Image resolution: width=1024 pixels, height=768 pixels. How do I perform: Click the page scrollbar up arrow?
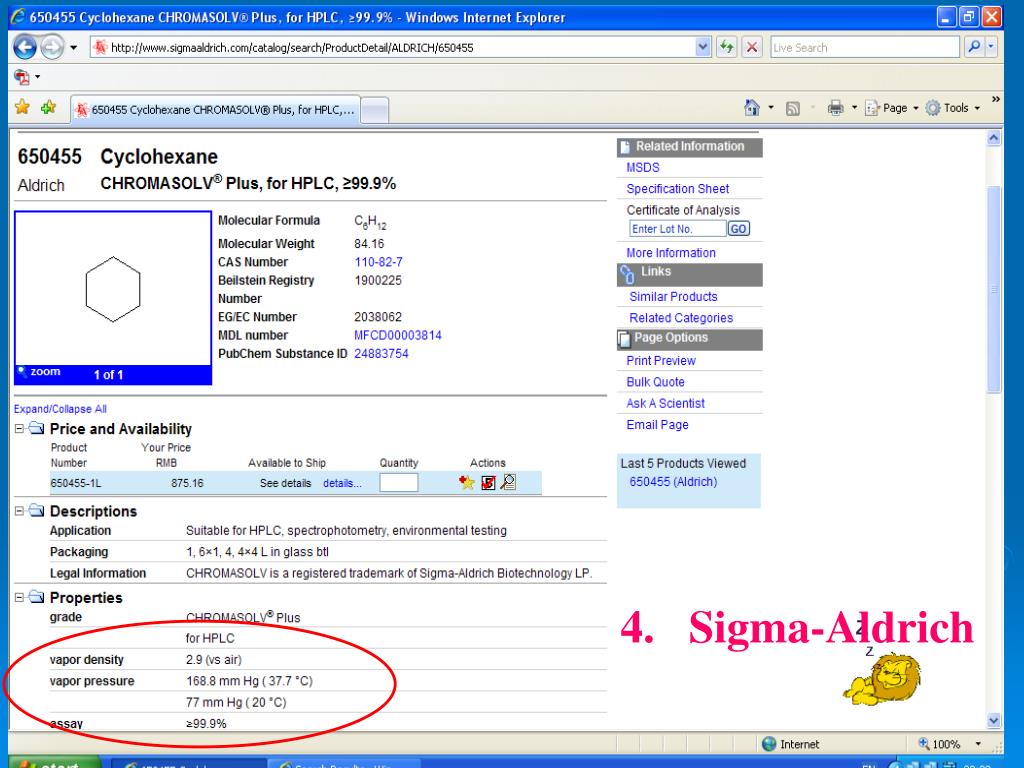pos(993,138)
